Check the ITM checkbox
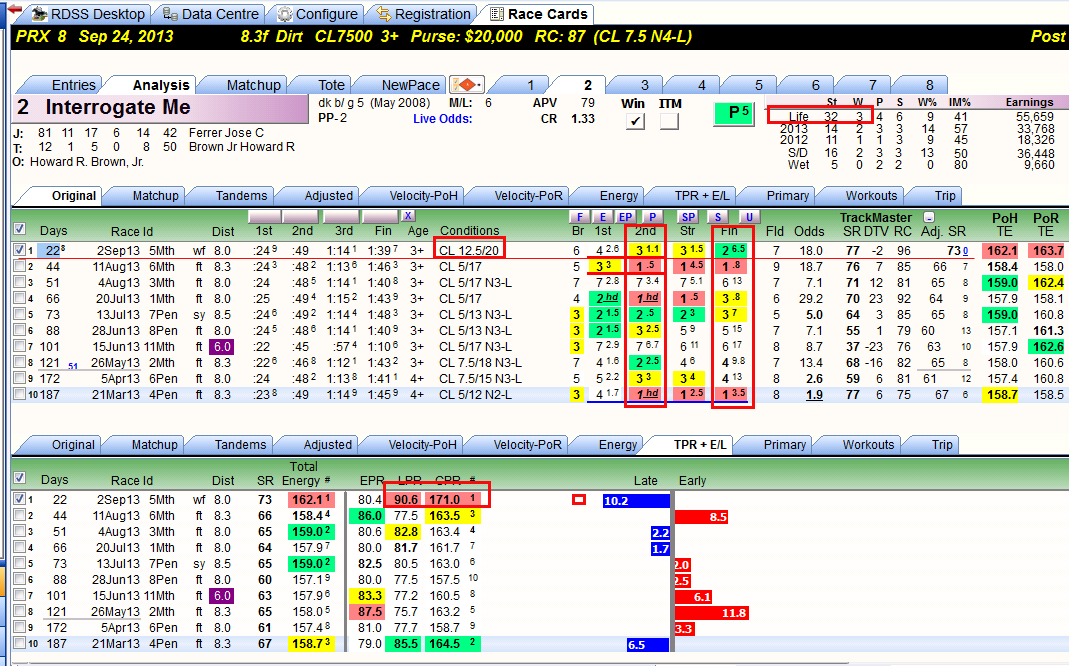 [669, 121]
